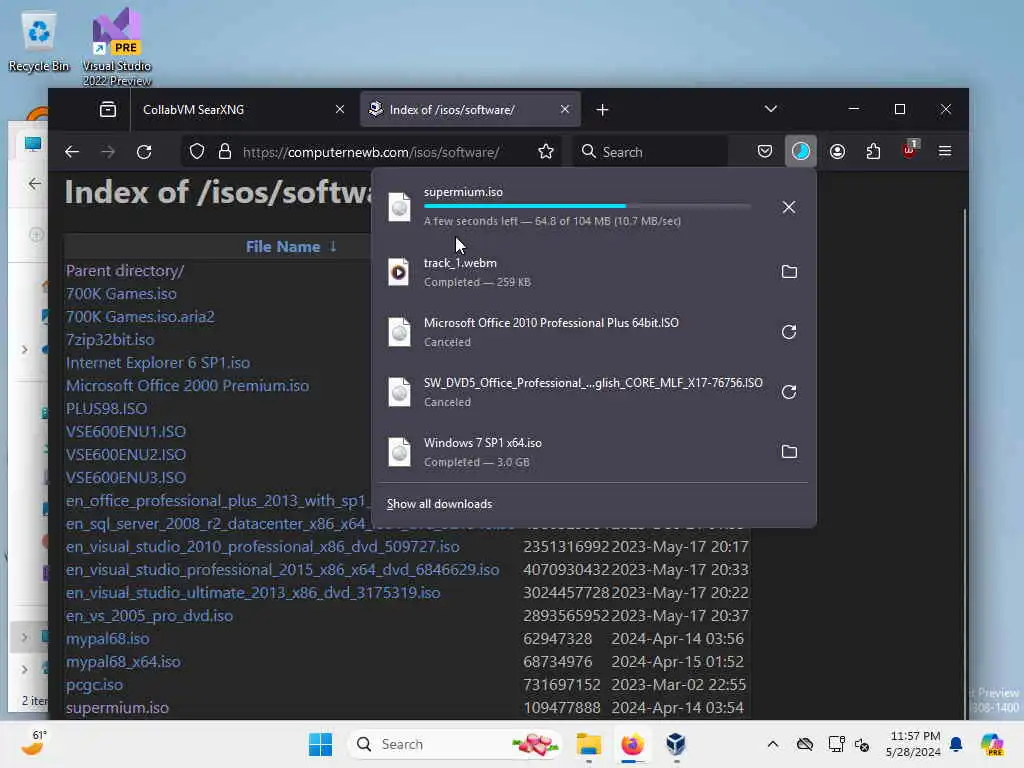Open 700K Games.iso.aria2 link

point(140,317)
